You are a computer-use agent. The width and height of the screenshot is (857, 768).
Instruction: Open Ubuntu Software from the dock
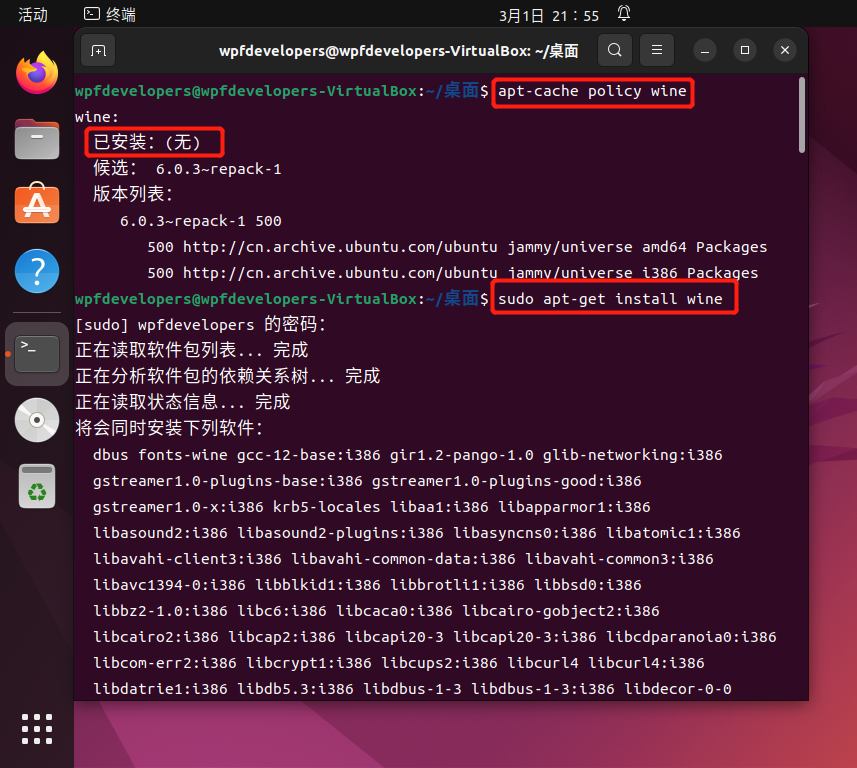click(37, 203)
